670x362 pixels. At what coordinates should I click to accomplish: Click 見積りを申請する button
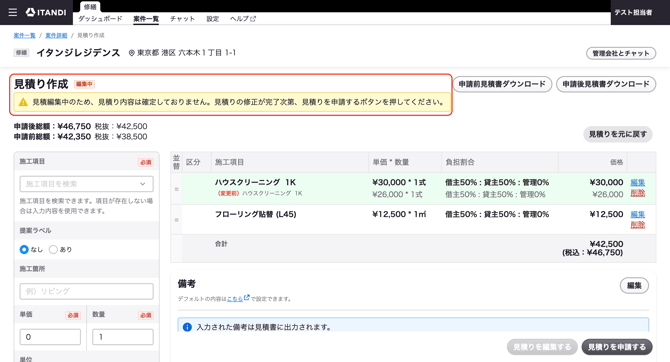click(617, 347)
